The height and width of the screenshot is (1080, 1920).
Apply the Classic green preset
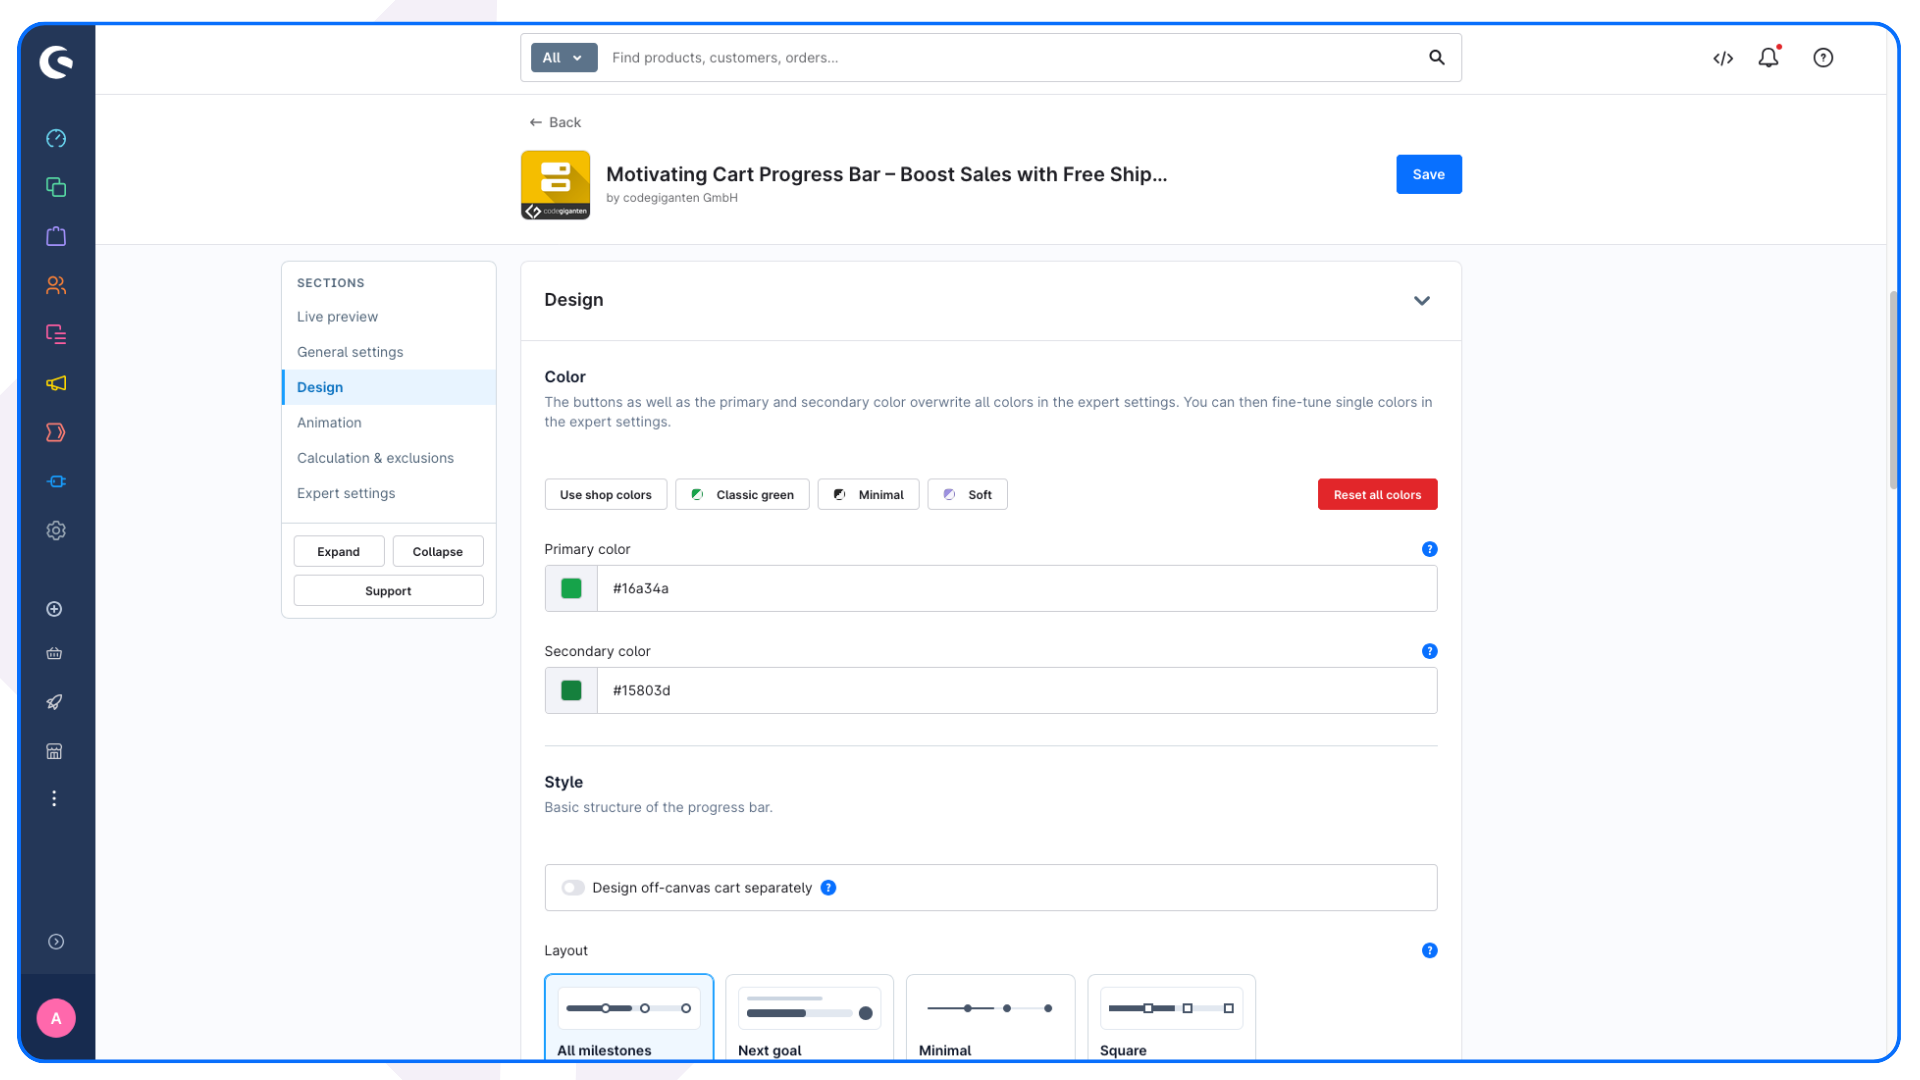pyautogui.click(x=742, y=494)
